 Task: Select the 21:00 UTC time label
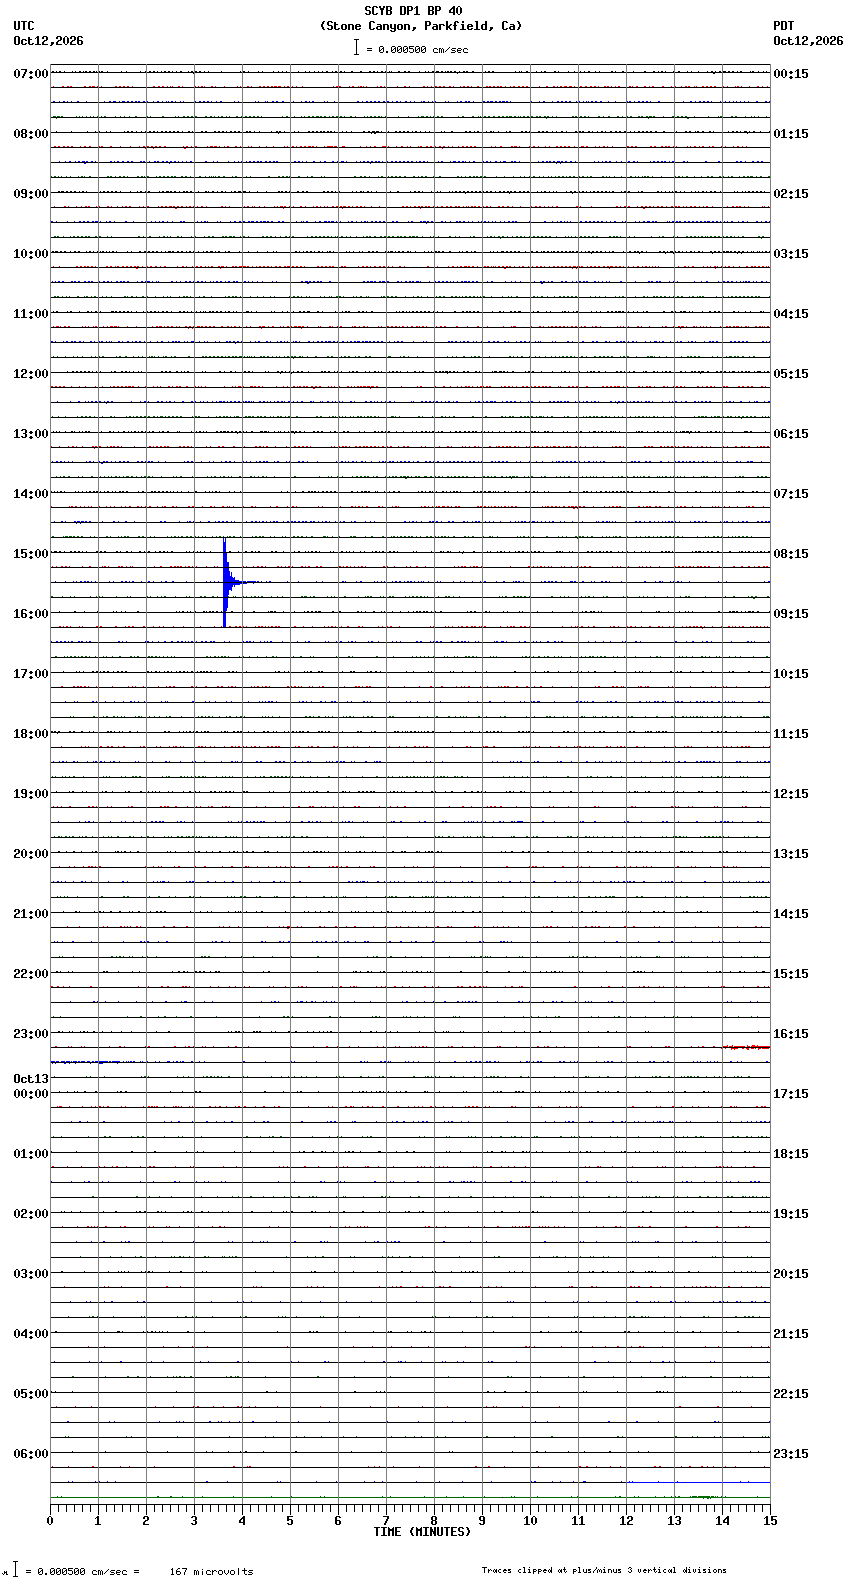point(31,914)
